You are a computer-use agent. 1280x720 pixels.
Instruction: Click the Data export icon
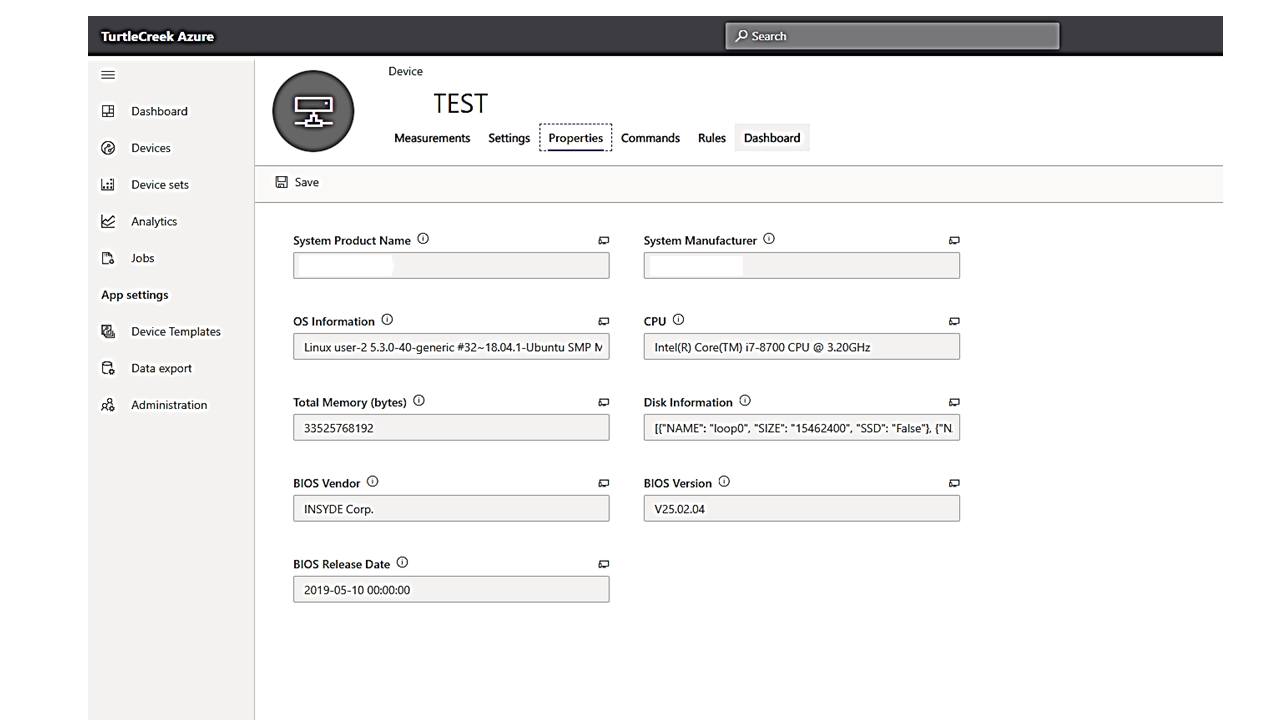click(108, 368)
